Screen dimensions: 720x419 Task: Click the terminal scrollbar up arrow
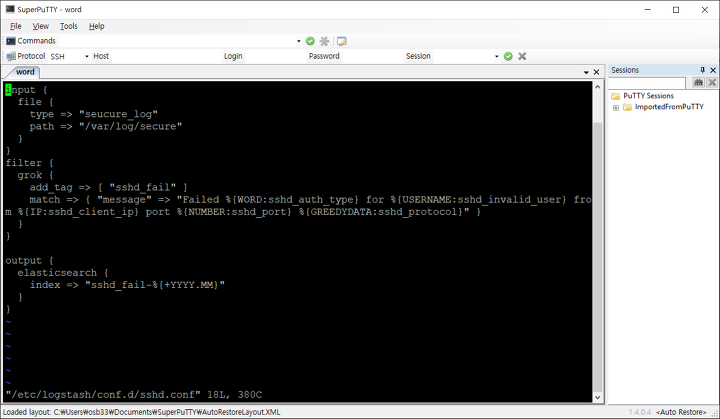pos(597,87)
